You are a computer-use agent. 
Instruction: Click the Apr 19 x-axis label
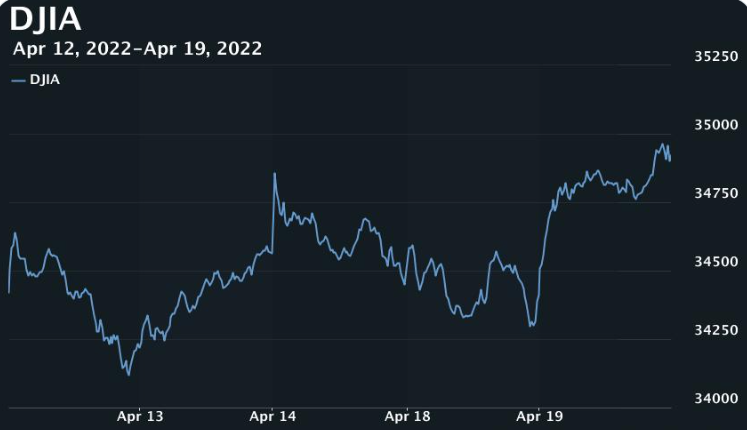coord(539,416)
